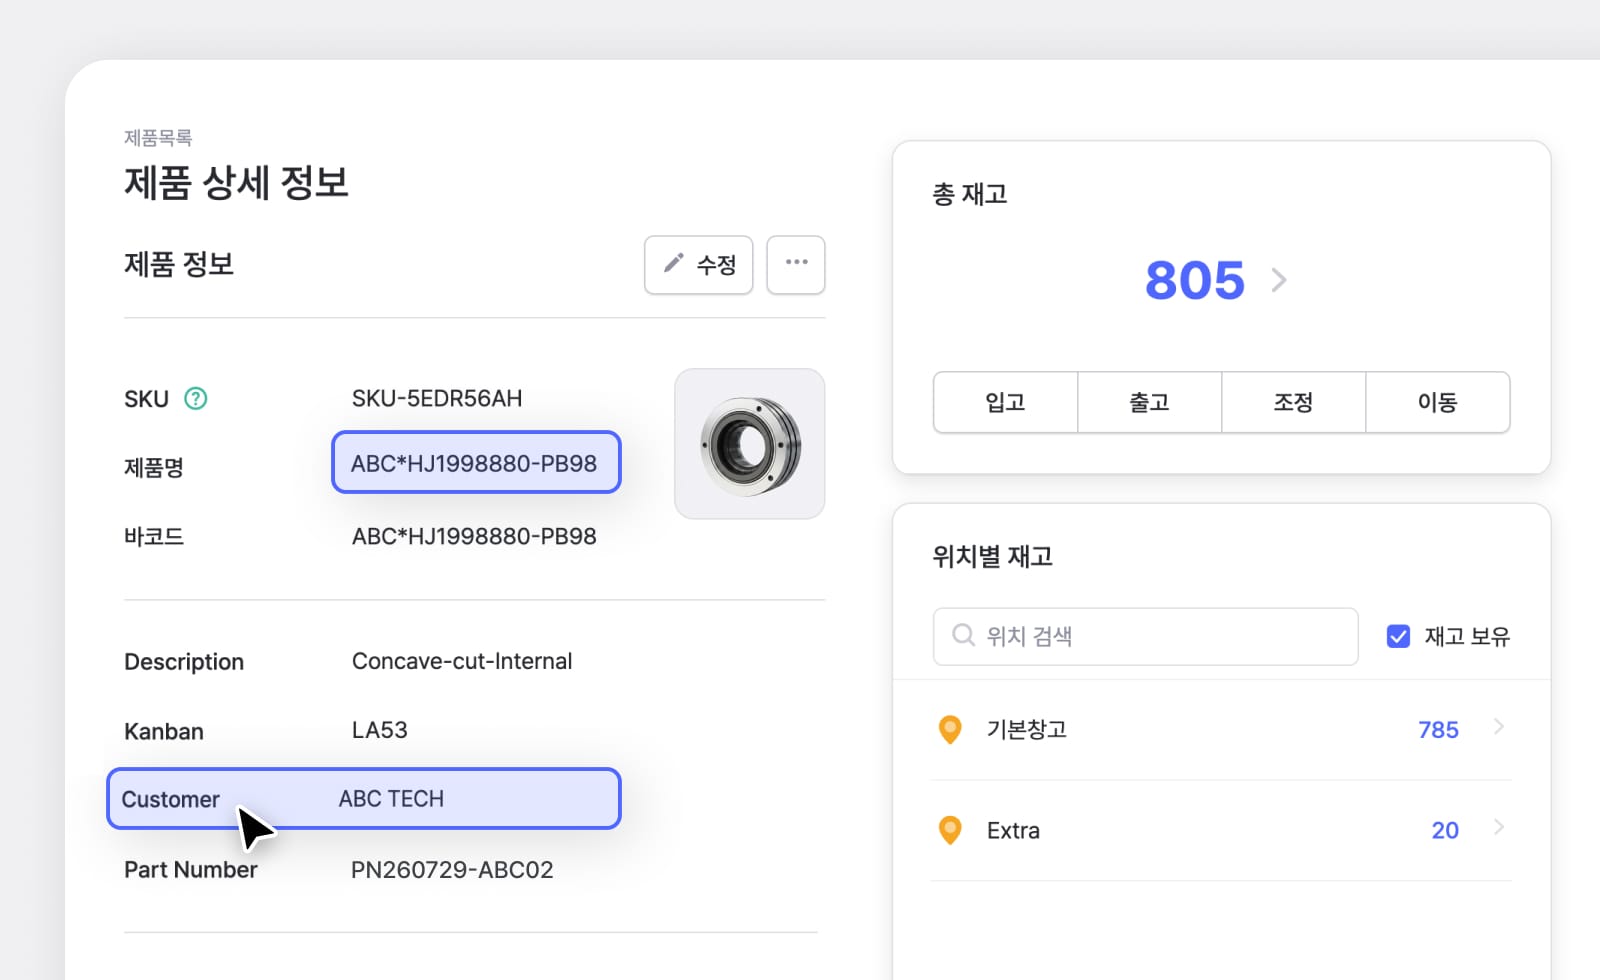
Task: Open the bearing product thumbnail image
Action: pos(750,444)
